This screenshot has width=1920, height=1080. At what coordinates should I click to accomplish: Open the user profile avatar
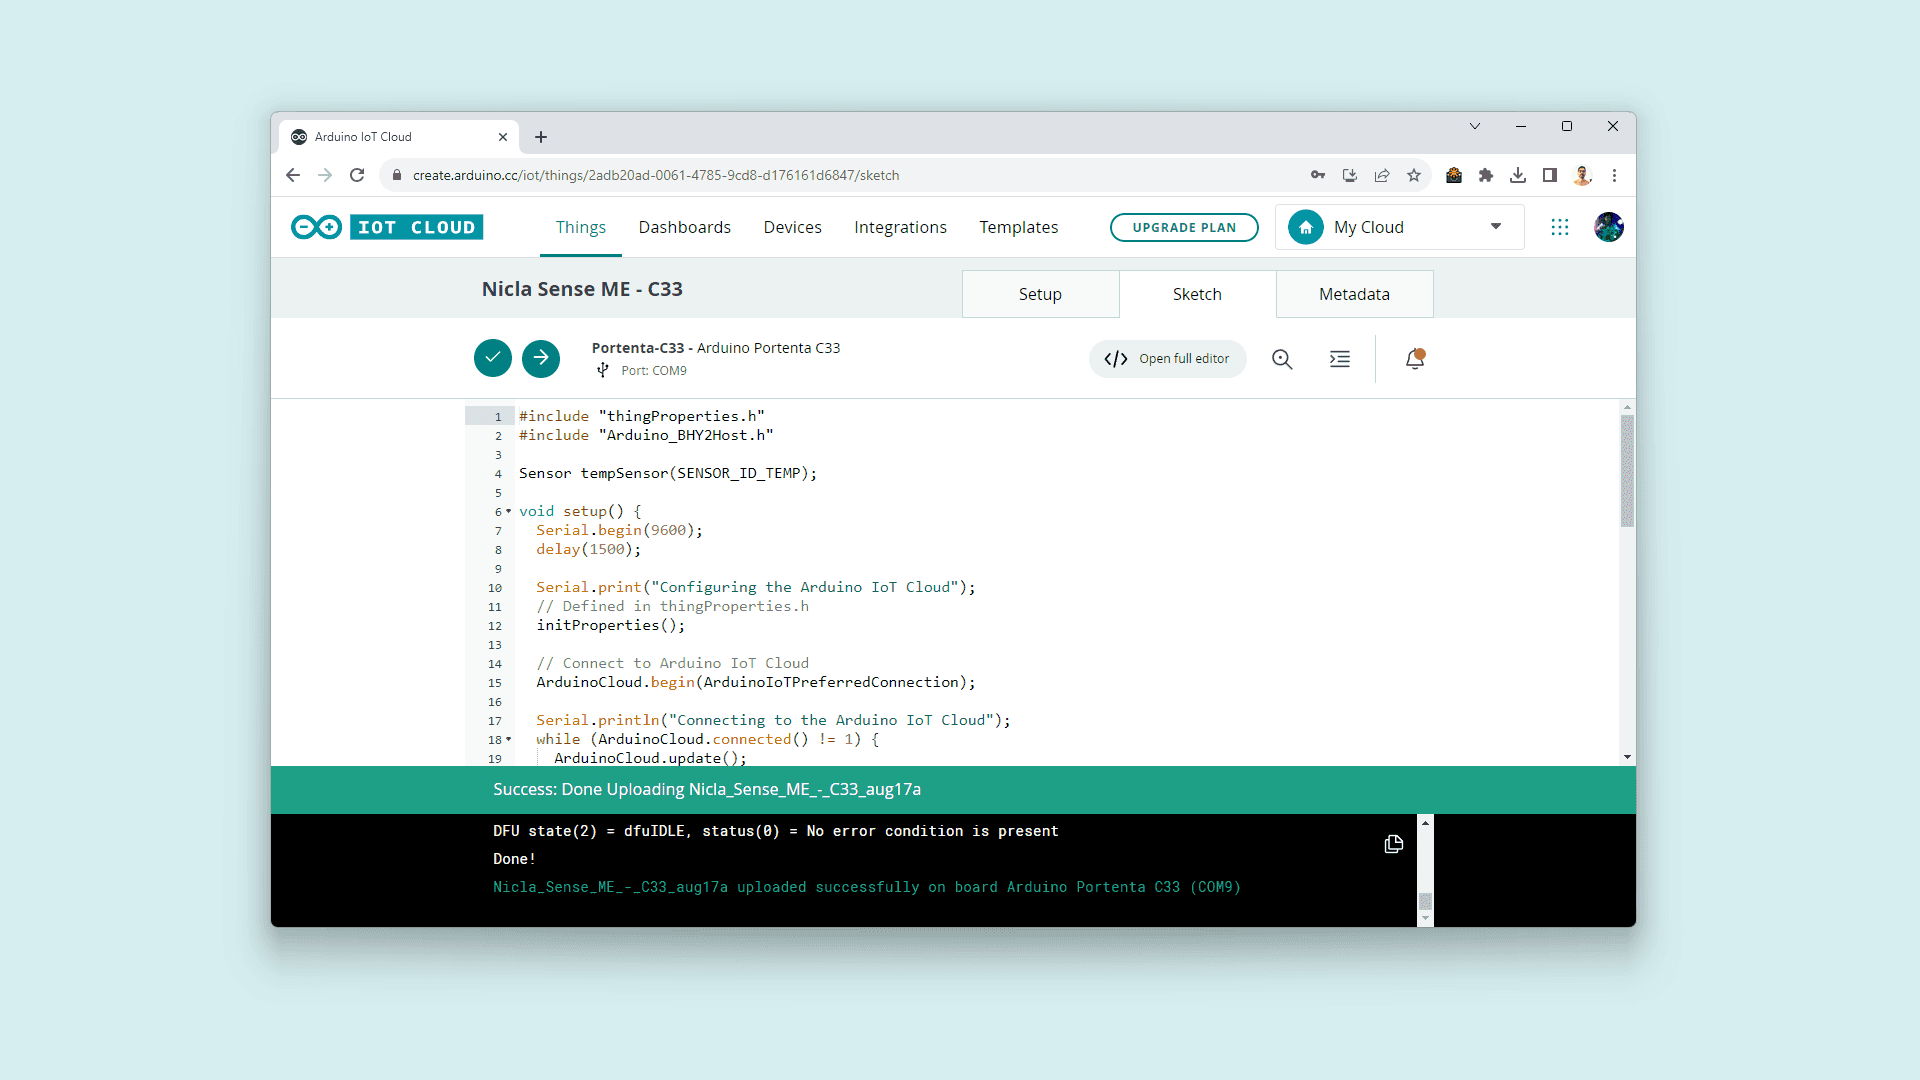point(1608,228)
